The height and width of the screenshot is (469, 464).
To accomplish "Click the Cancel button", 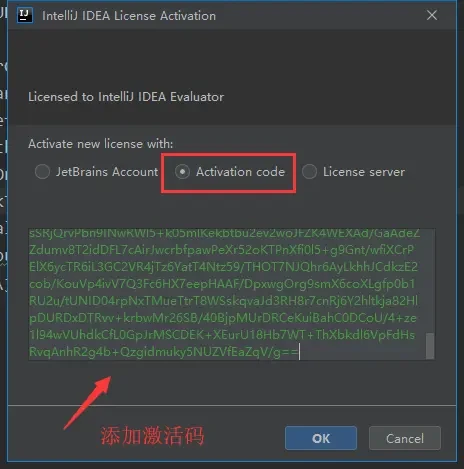I will point(405,438).
